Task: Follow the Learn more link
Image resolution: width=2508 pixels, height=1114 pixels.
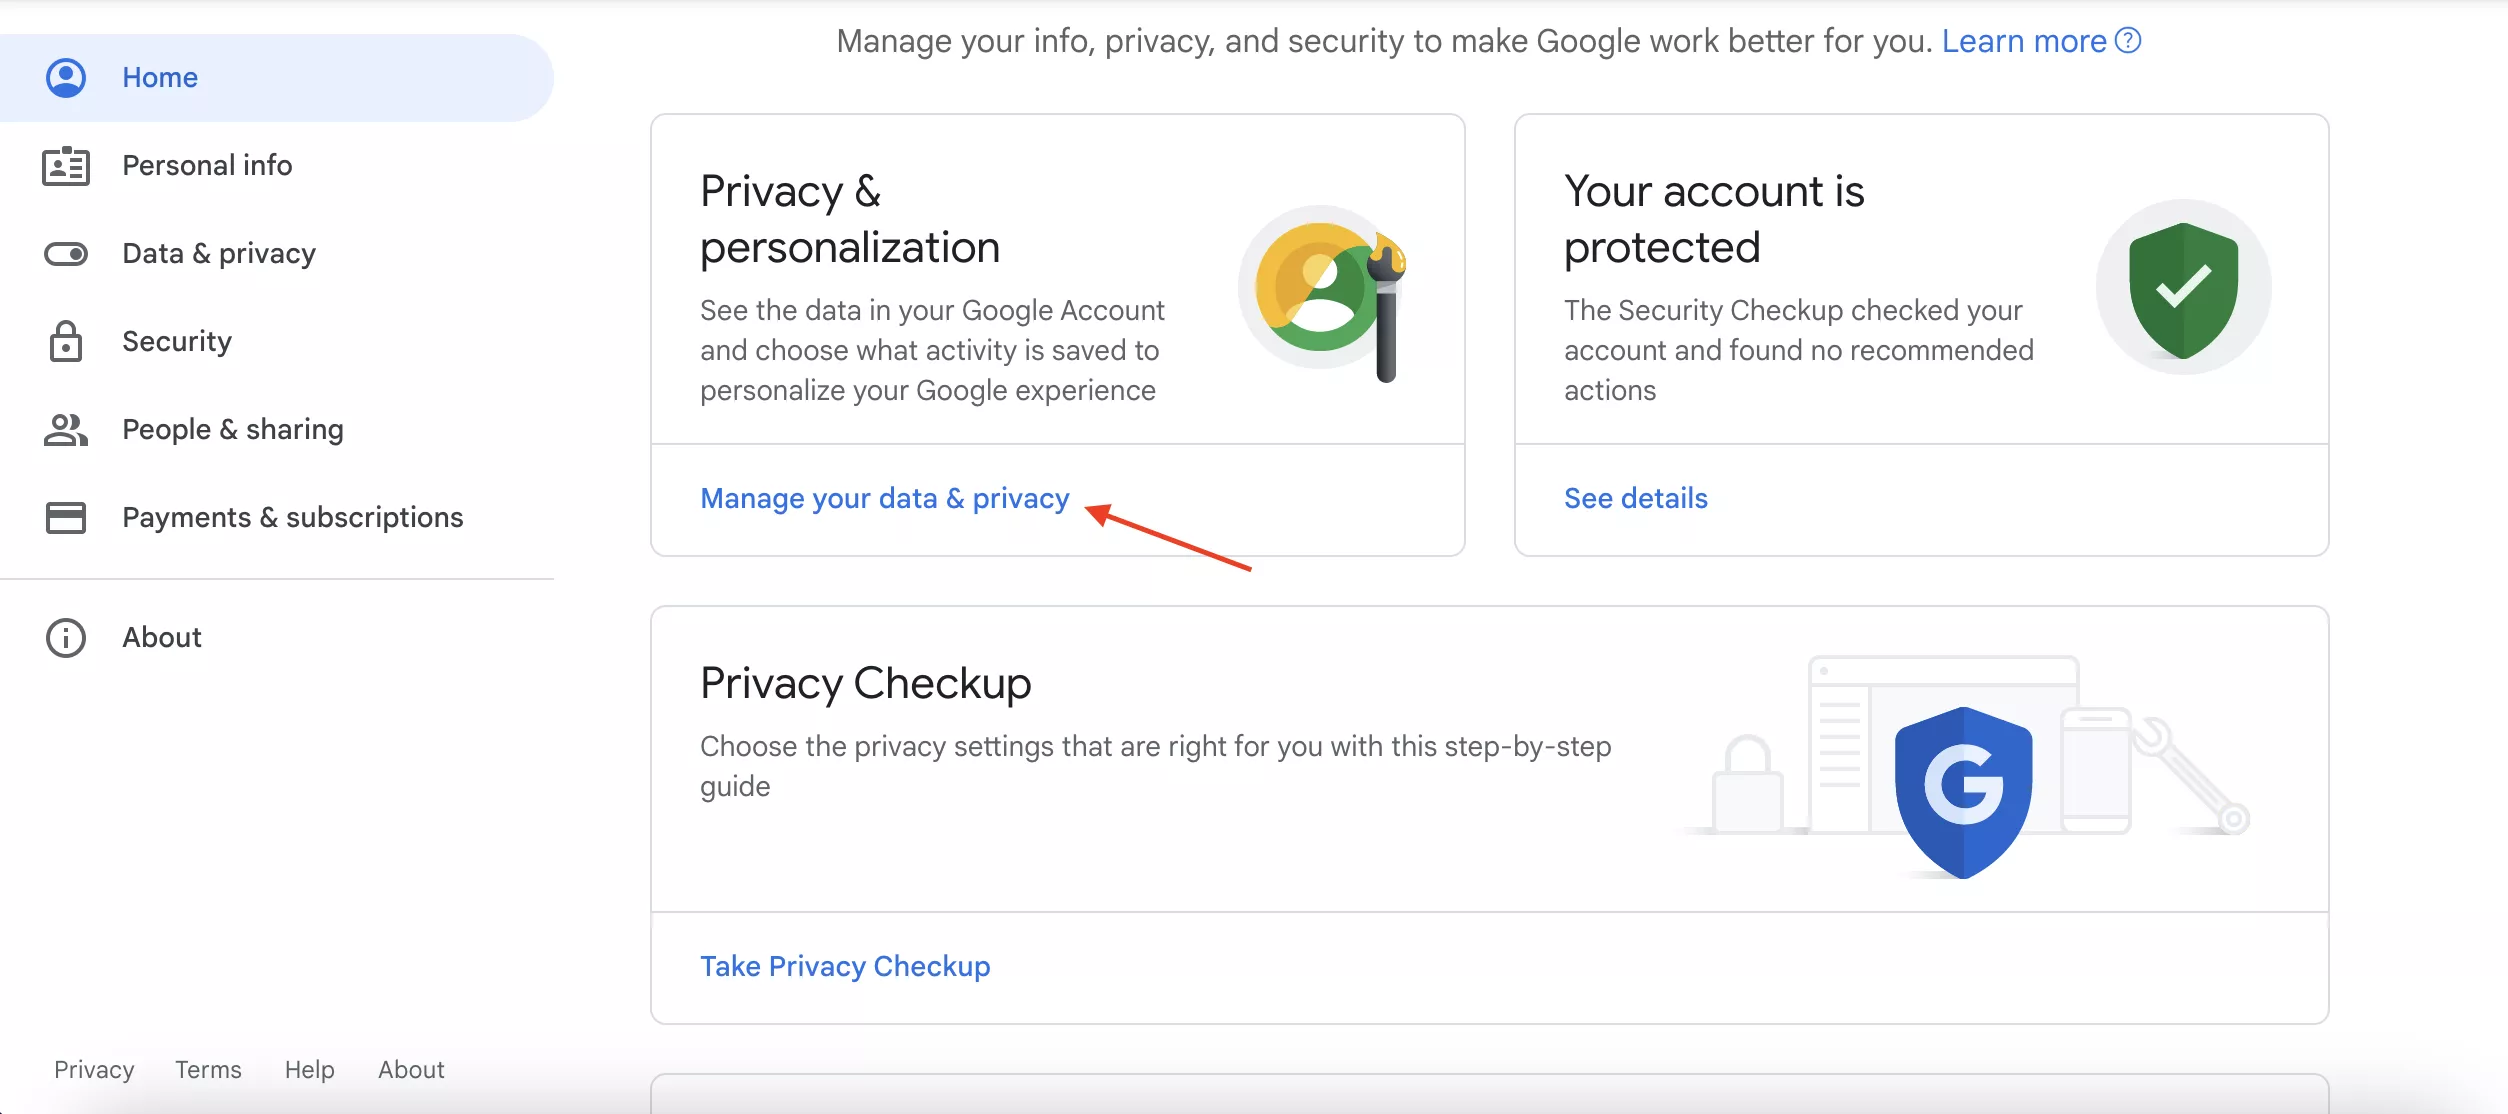Action: [2023, 41]
